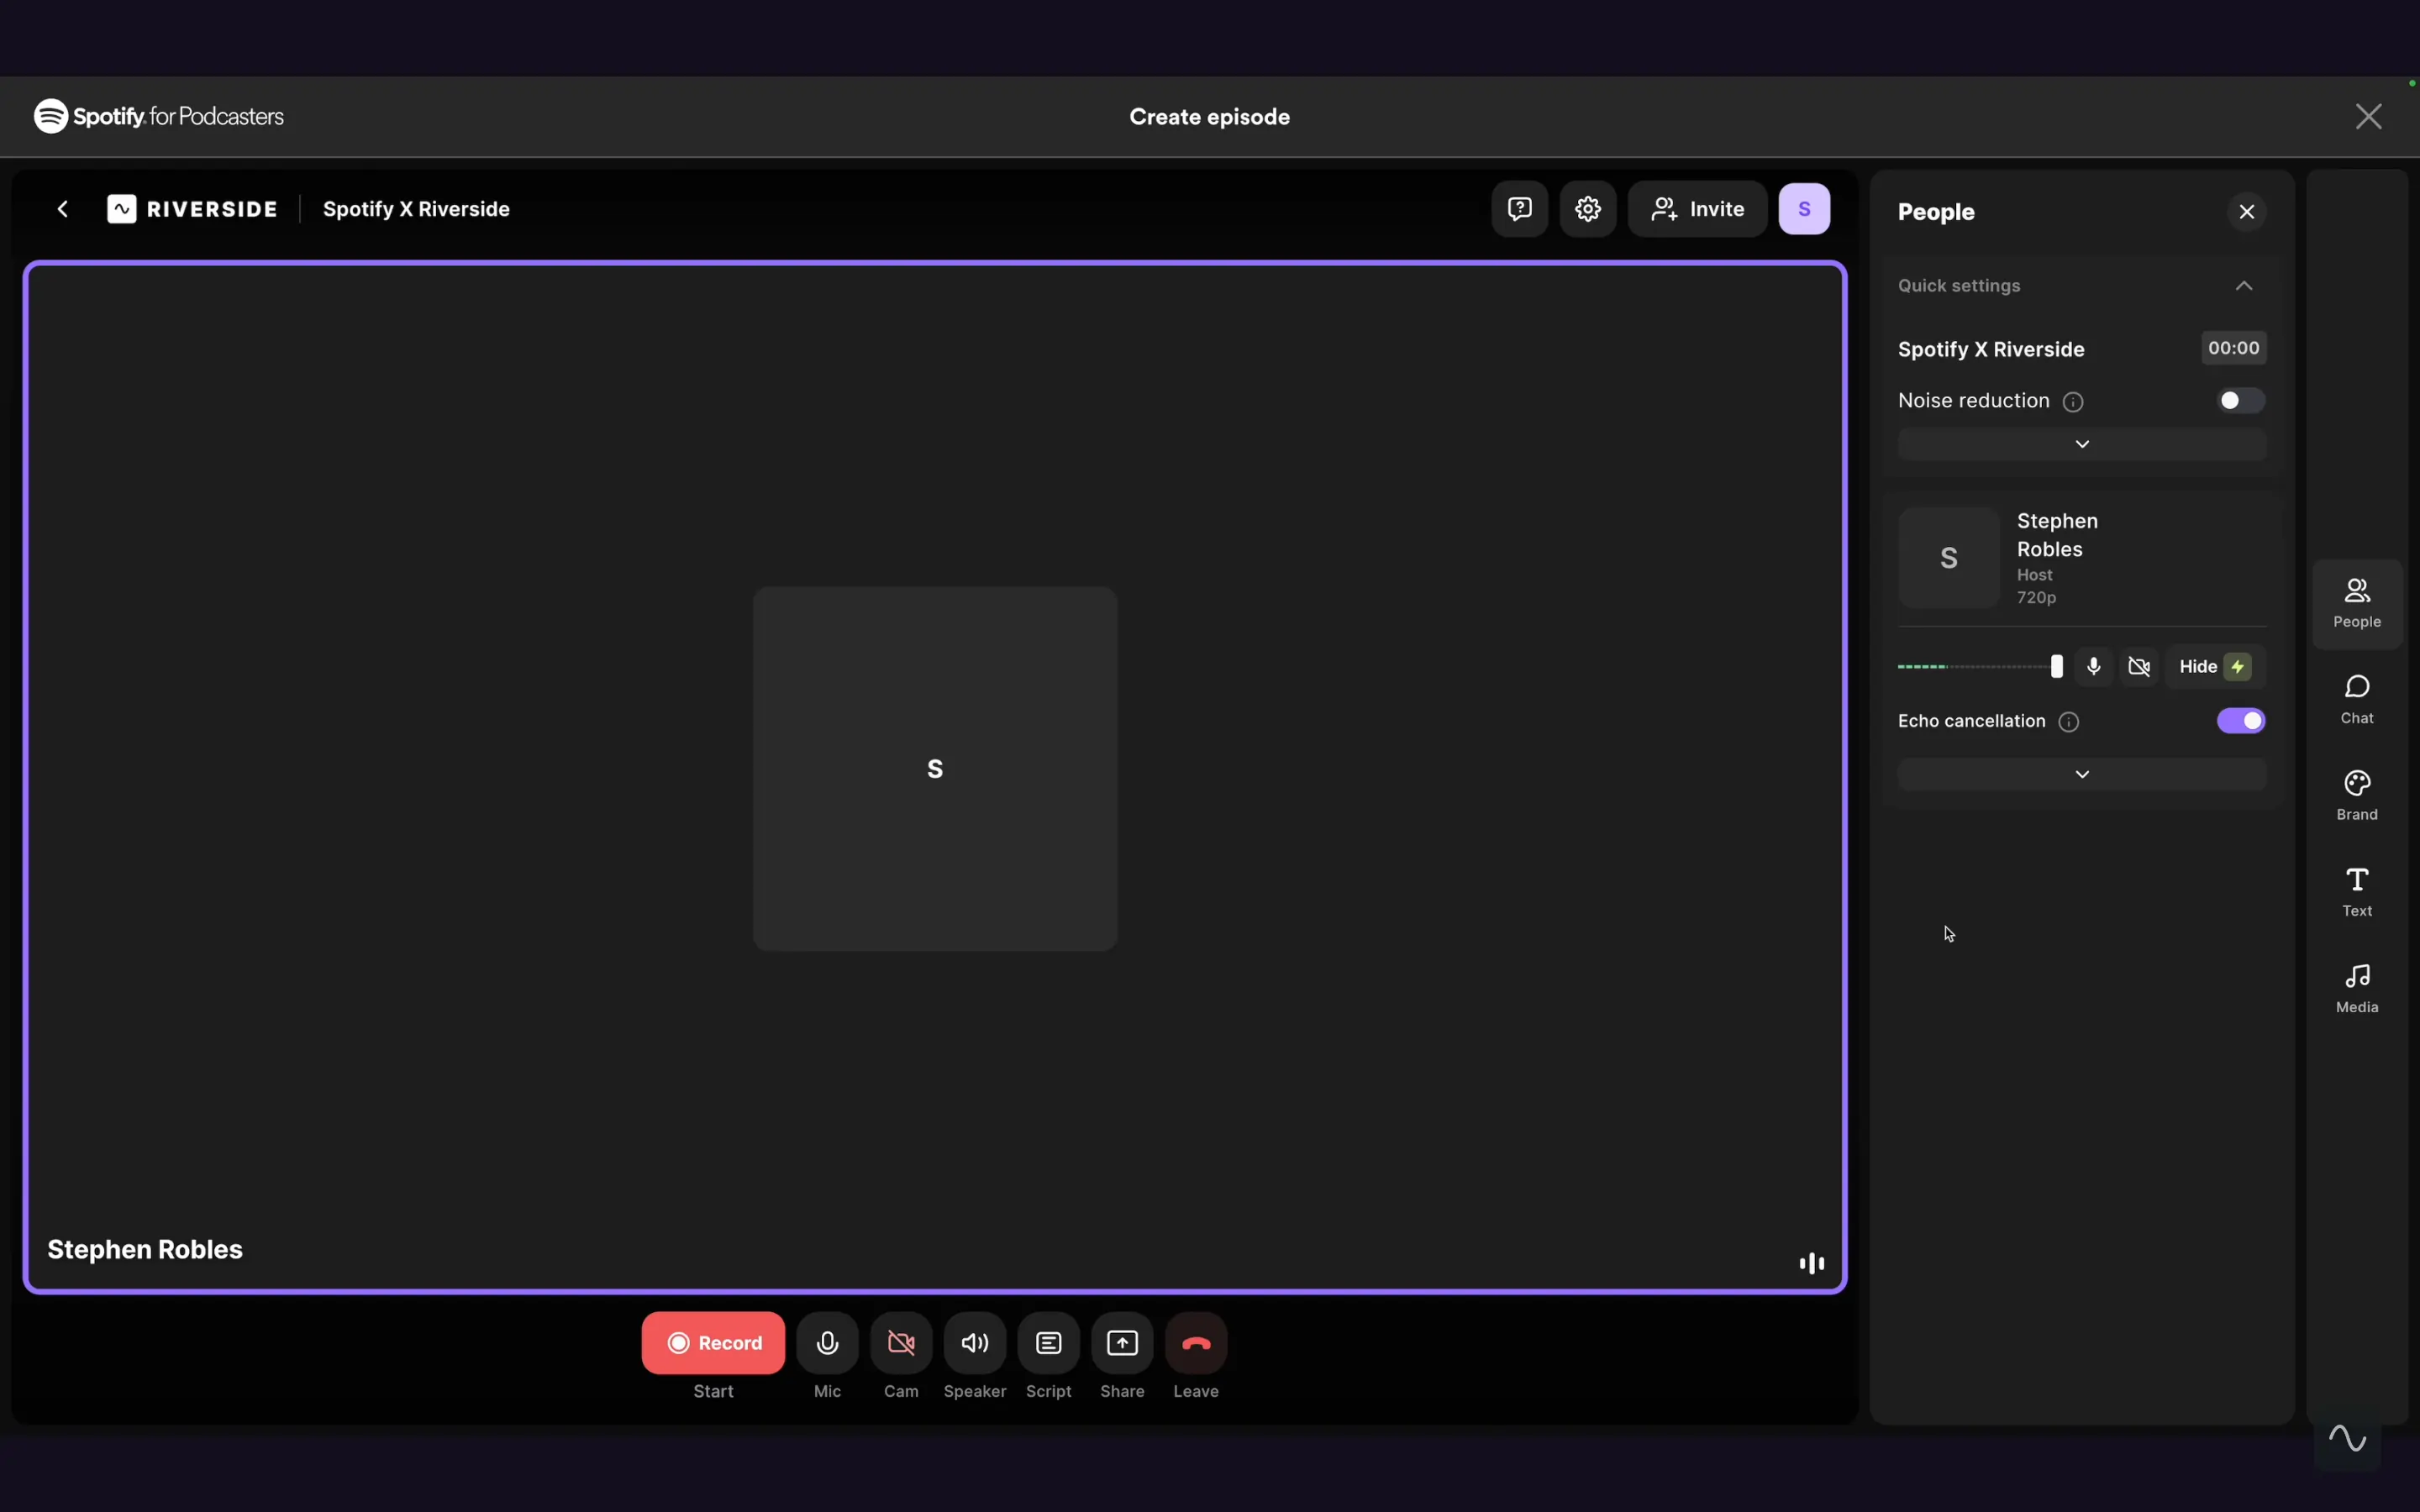Expand more options under Noise reduction

[x=2082, y=444]
